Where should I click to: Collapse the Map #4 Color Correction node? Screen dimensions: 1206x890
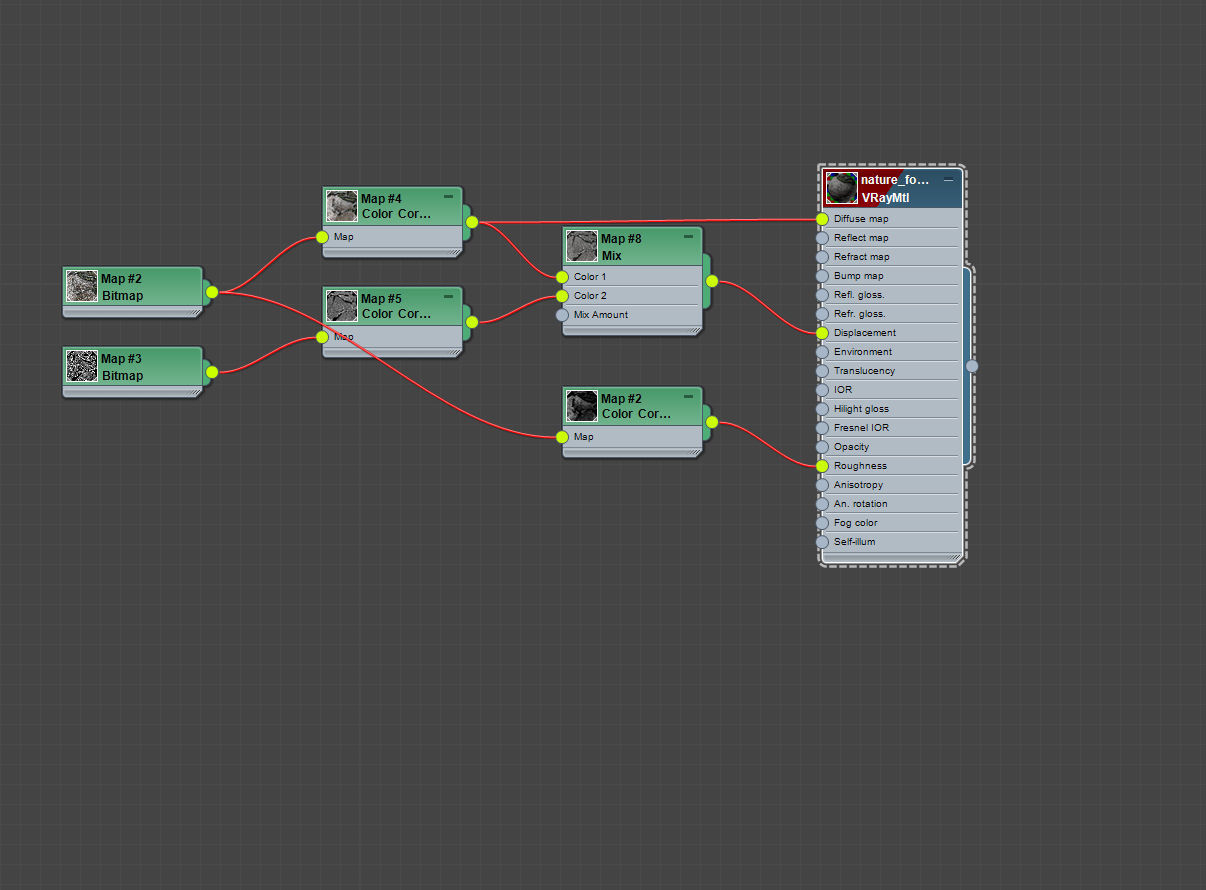point(448,197)
